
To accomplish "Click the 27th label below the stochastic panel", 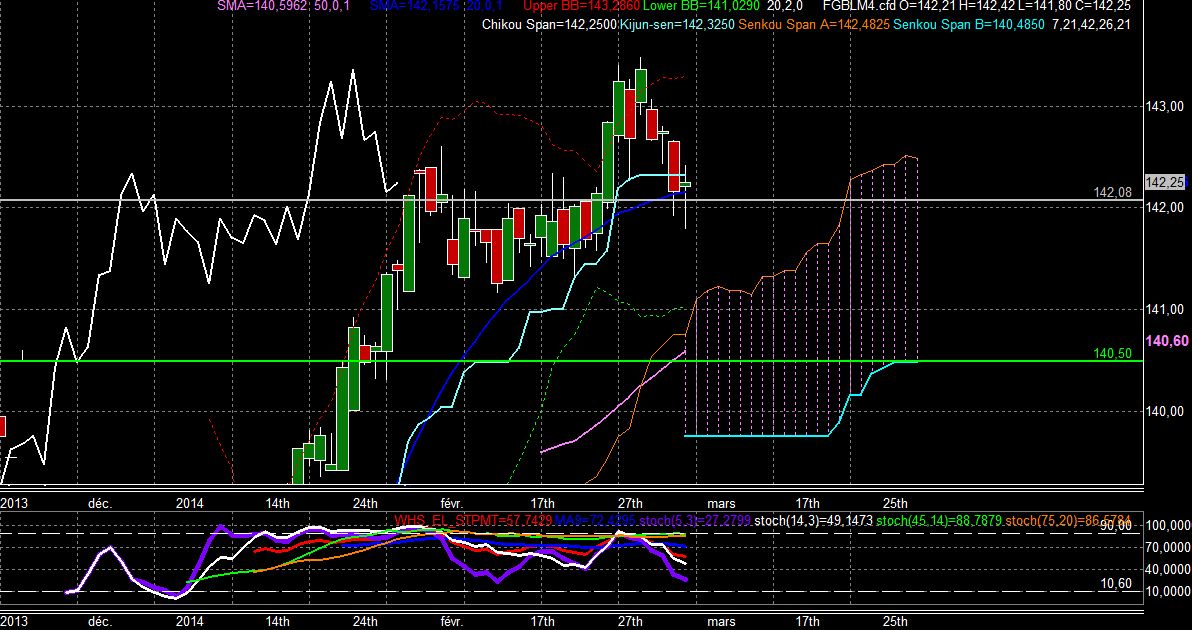I will tap(630, 621).
